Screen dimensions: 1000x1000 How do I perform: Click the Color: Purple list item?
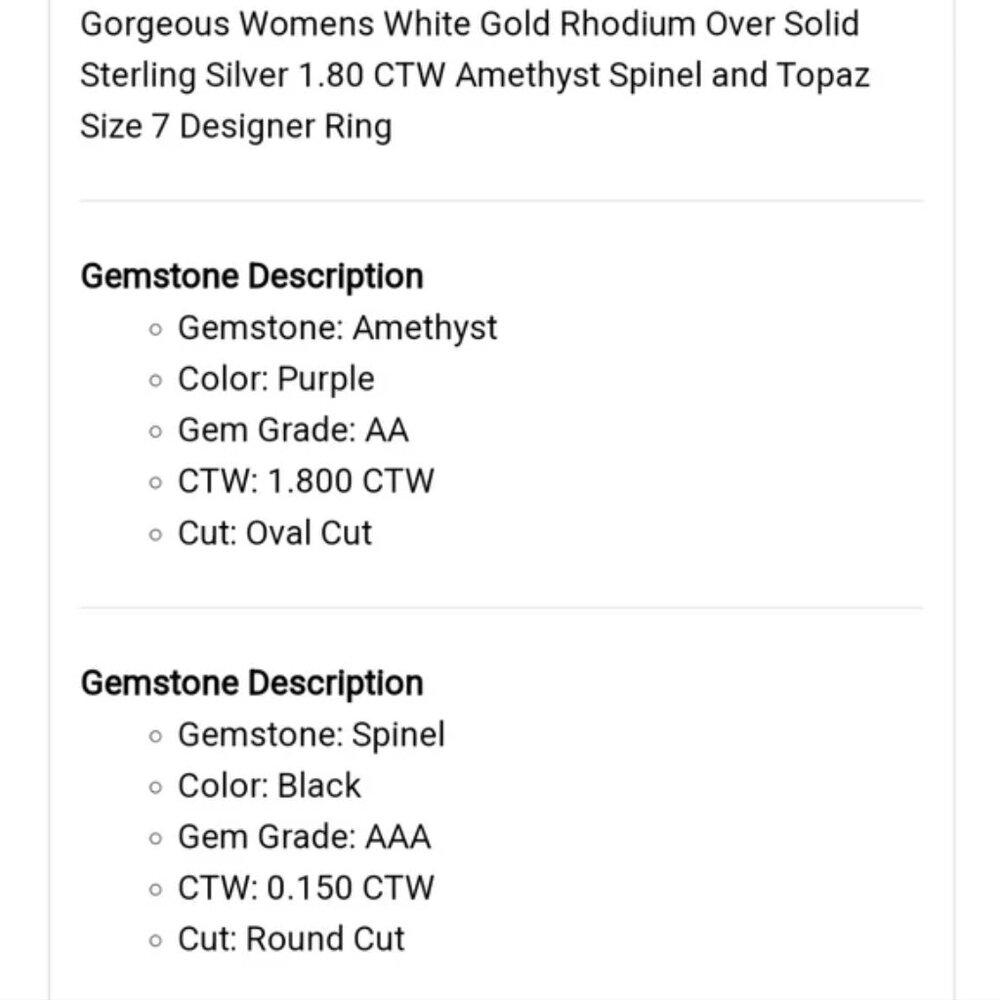276,379
